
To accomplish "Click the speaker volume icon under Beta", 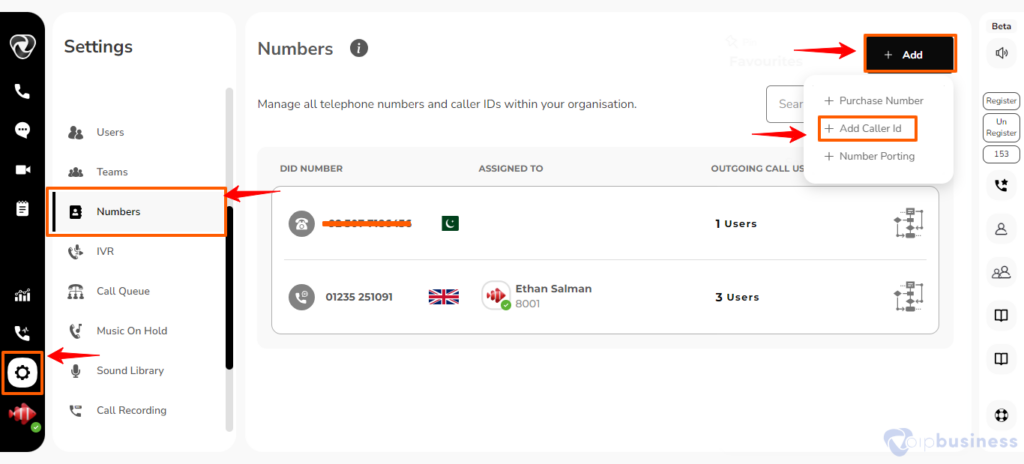I will coord(1001,53).
